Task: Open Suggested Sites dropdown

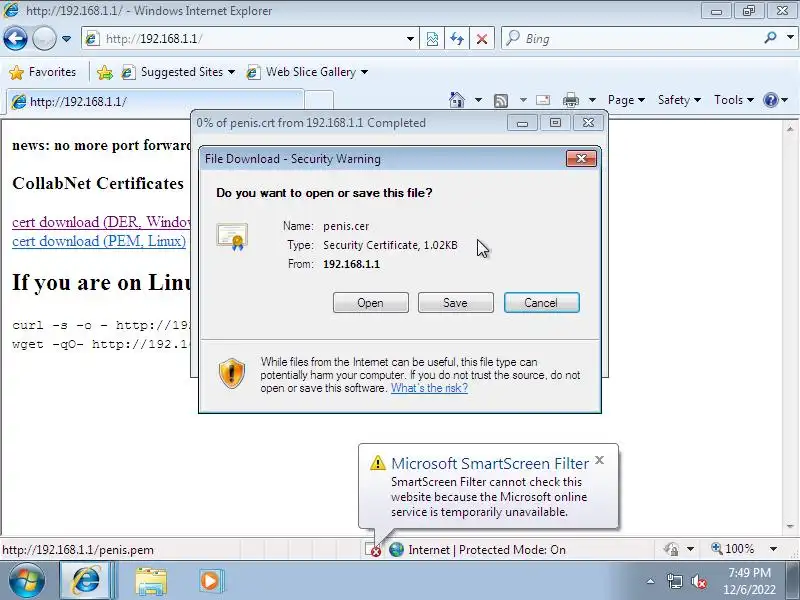Action: tap(178, 72)
